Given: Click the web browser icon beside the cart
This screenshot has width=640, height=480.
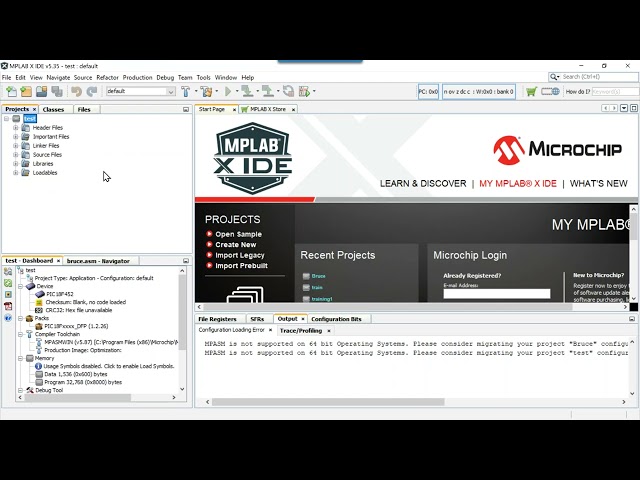Looking at the screenshot, I should click(550, 91).
